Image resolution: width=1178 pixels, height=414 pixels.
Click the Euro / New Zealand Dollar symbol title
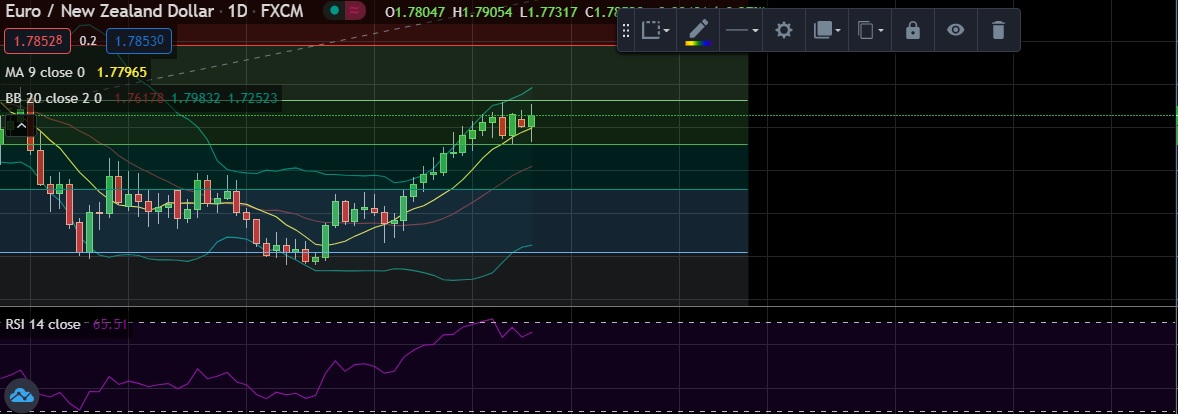110,11
